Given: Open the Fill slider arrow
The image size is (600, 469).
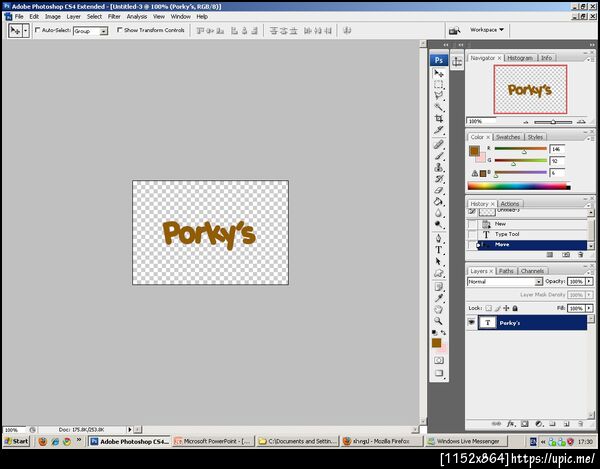Looking at the screenshot, I should [x=589, y=308].
